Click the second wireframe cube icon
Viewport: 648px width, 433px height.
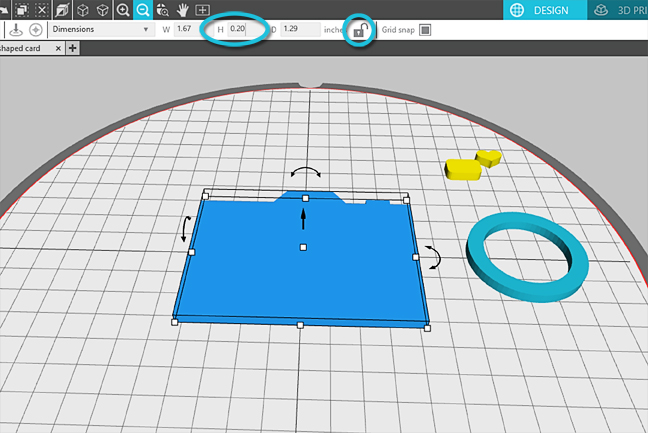click(x=102, y=10)
